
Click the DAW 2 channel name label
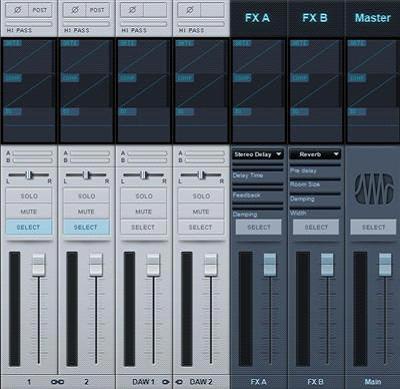click(x=201, y=382)
